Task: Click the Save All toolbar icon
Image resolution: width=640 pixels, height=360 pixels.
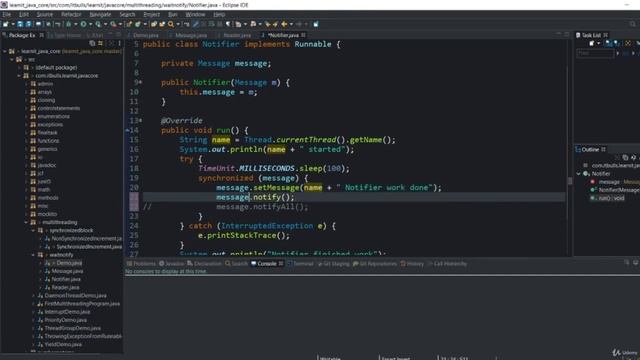Action: 28,24
